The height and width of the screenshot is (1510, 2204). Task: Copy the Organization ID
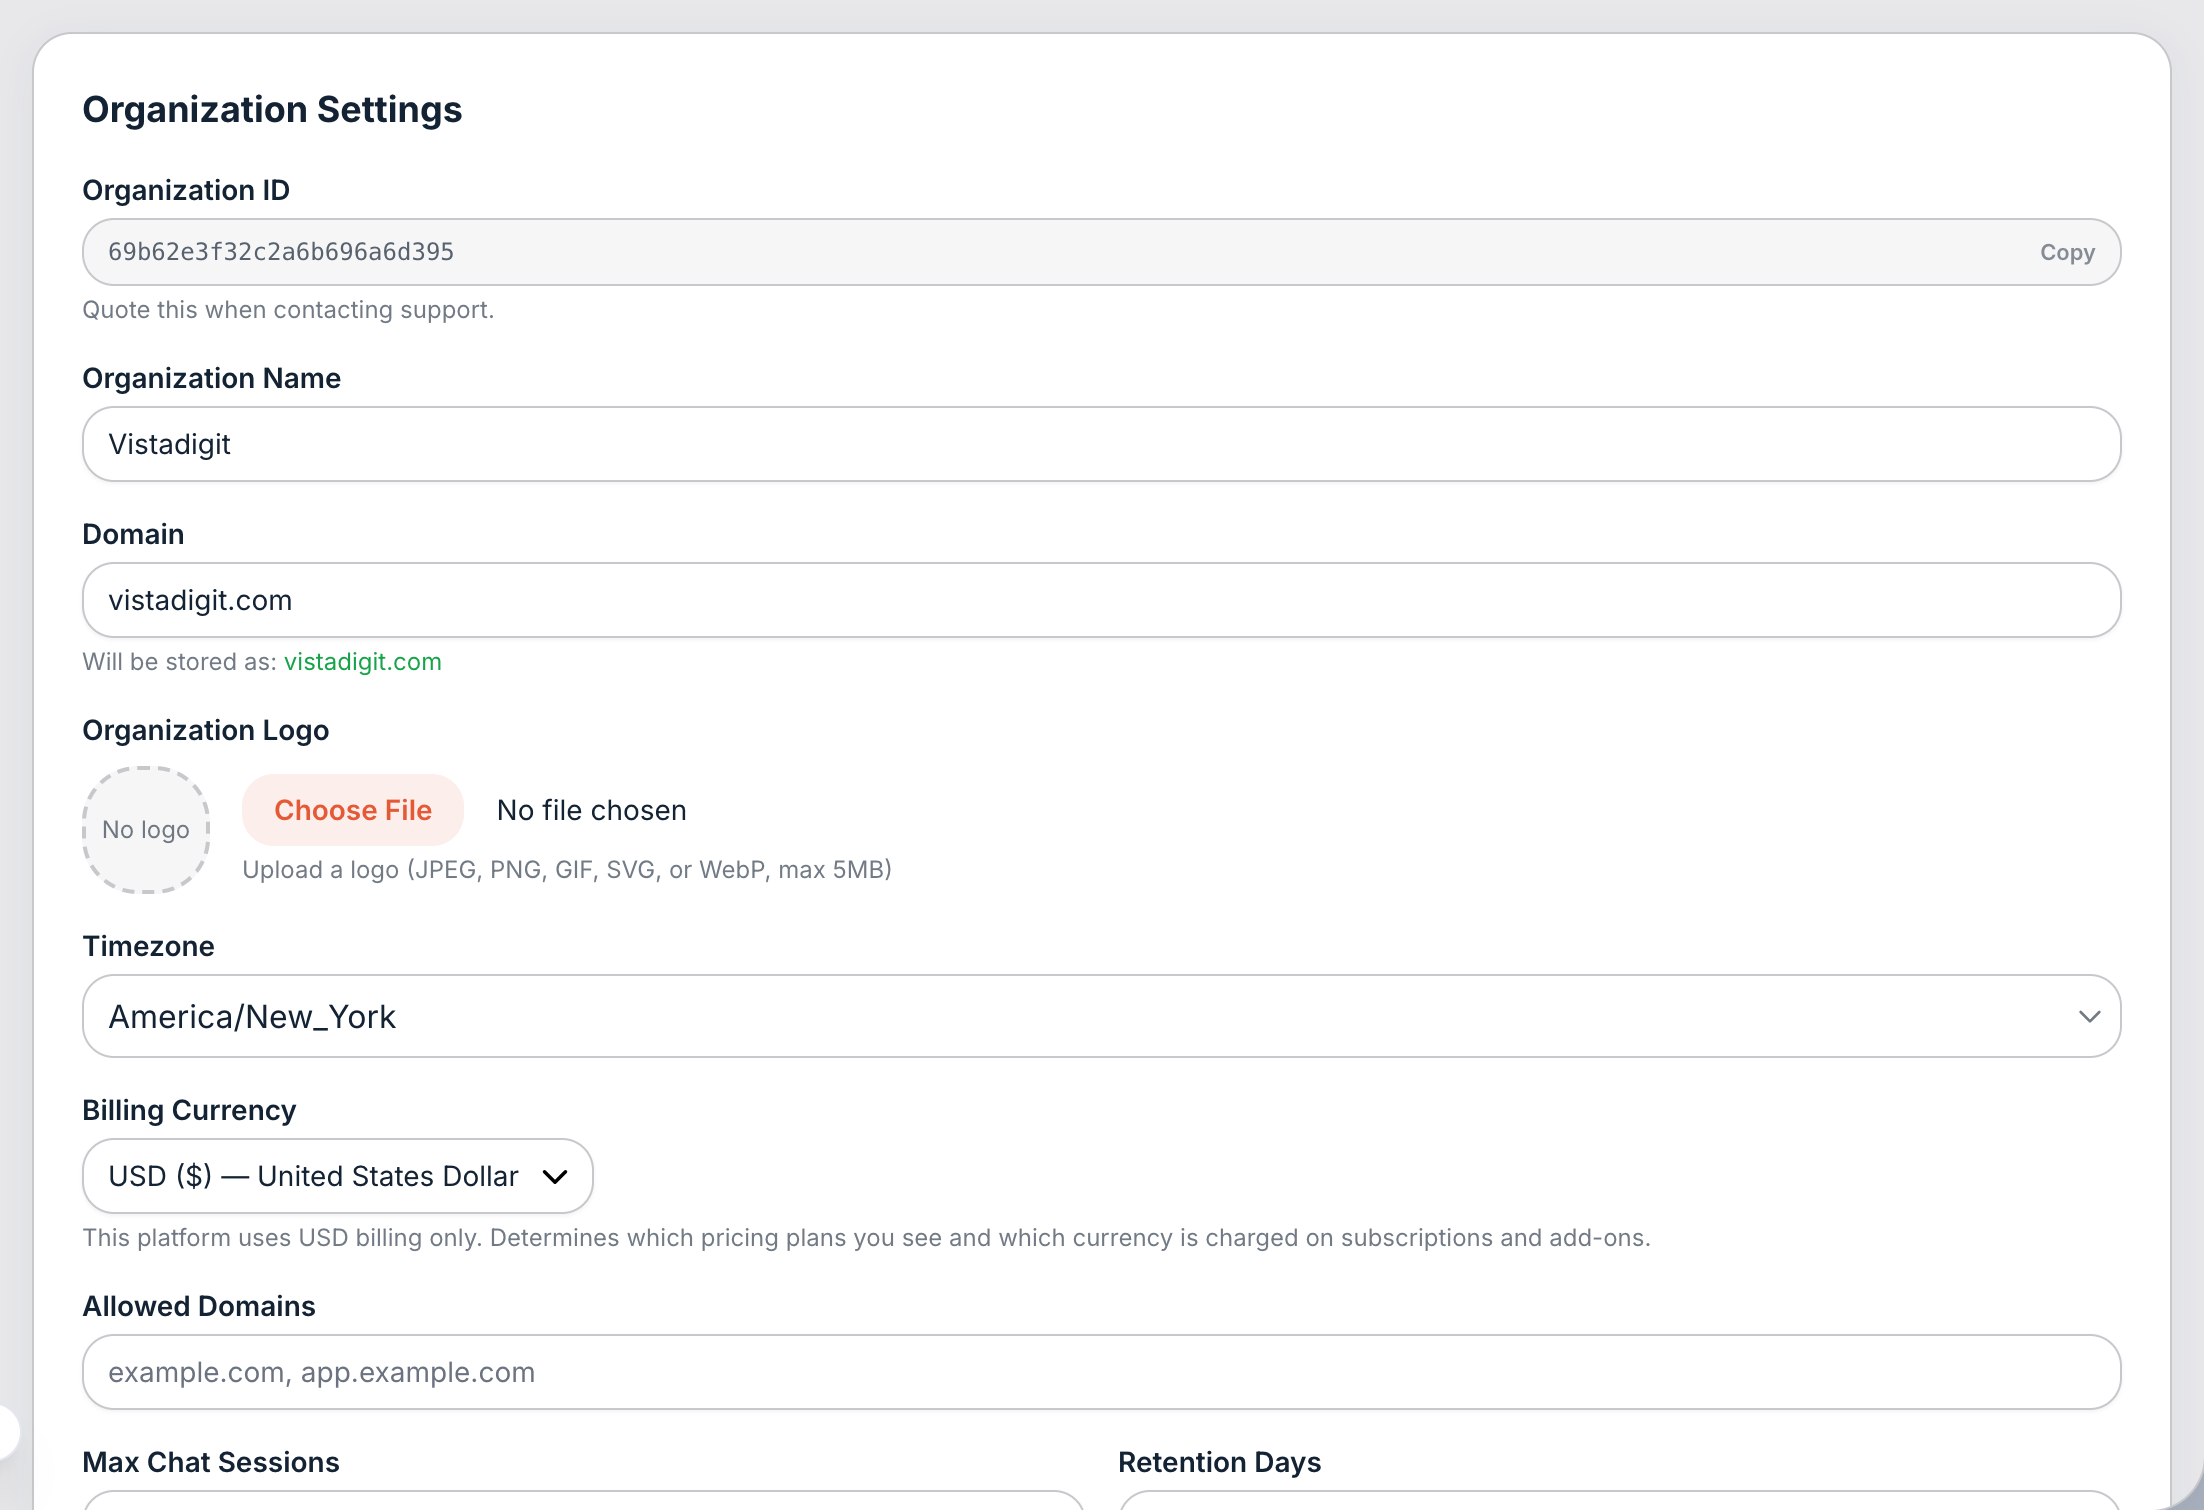click(2067, 252)
